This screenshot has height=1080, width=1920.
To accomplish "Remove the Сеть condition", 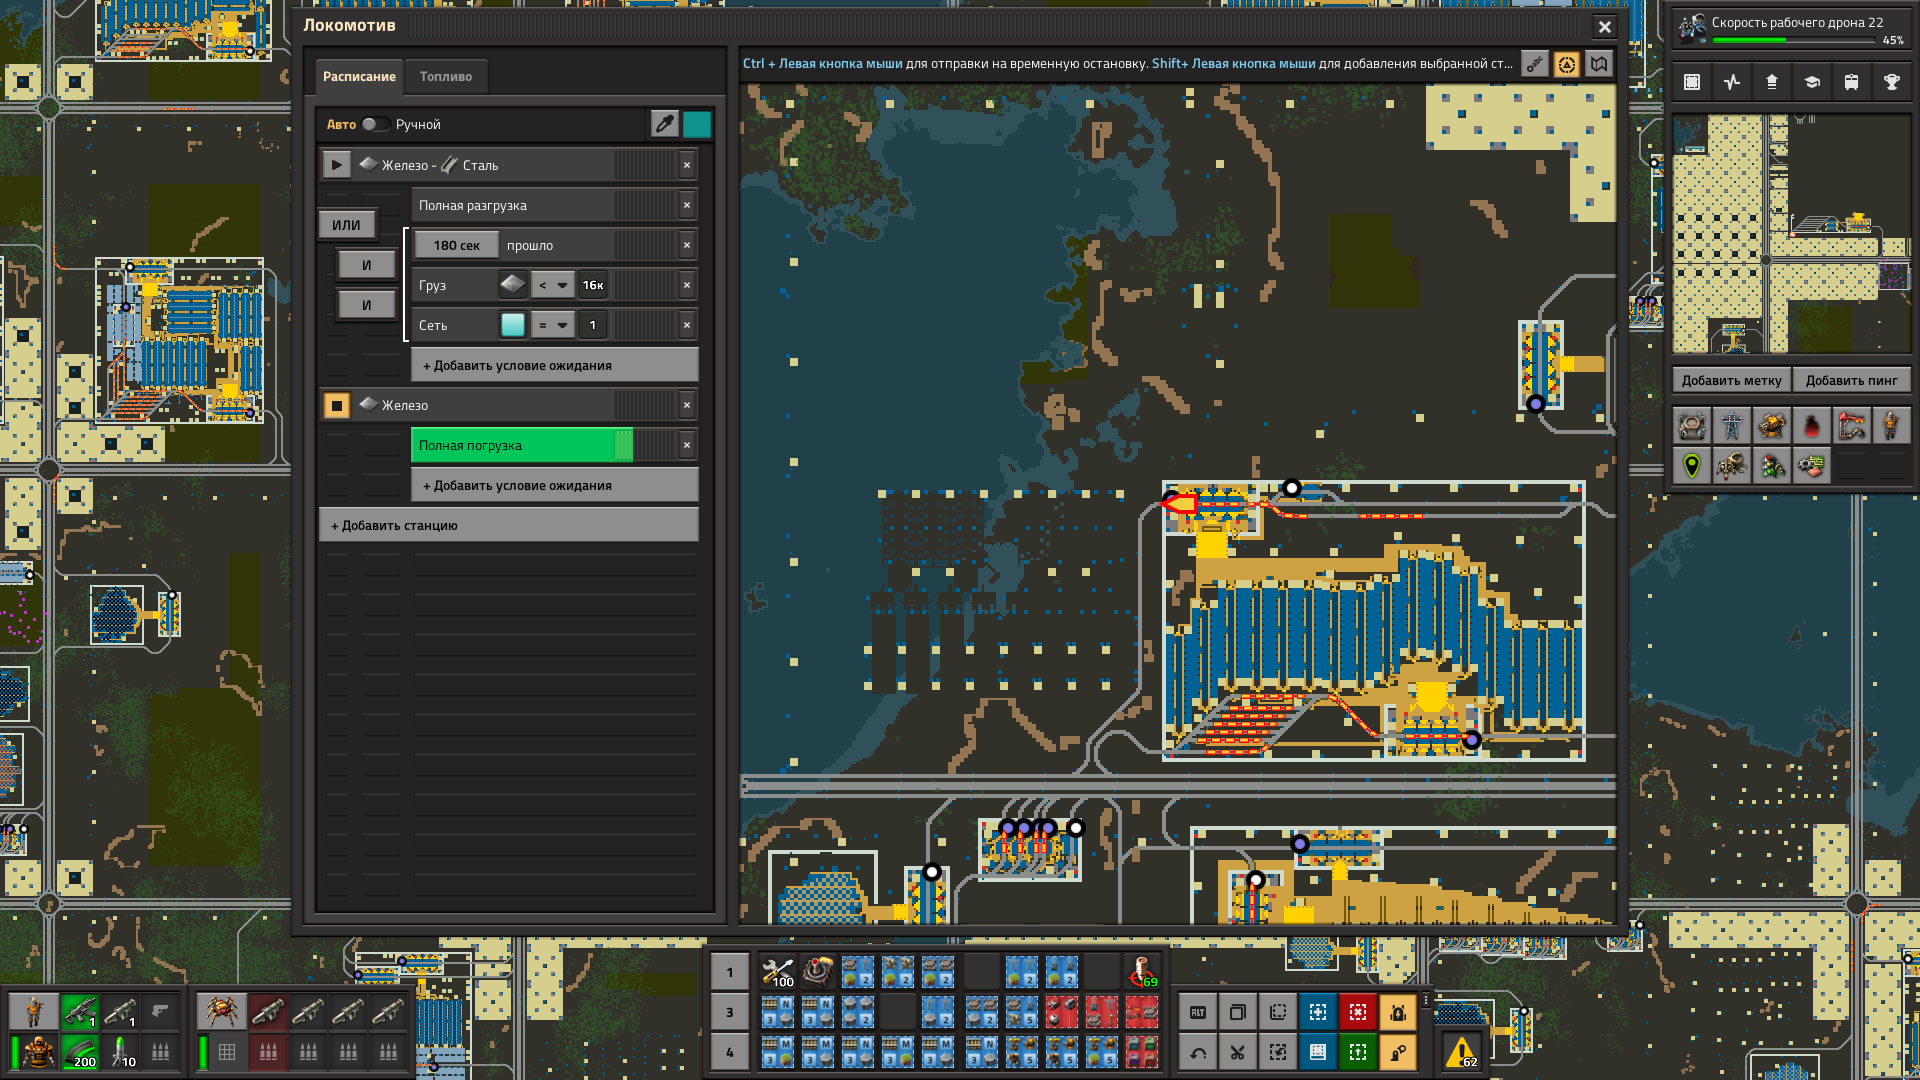I will [687, 325].
